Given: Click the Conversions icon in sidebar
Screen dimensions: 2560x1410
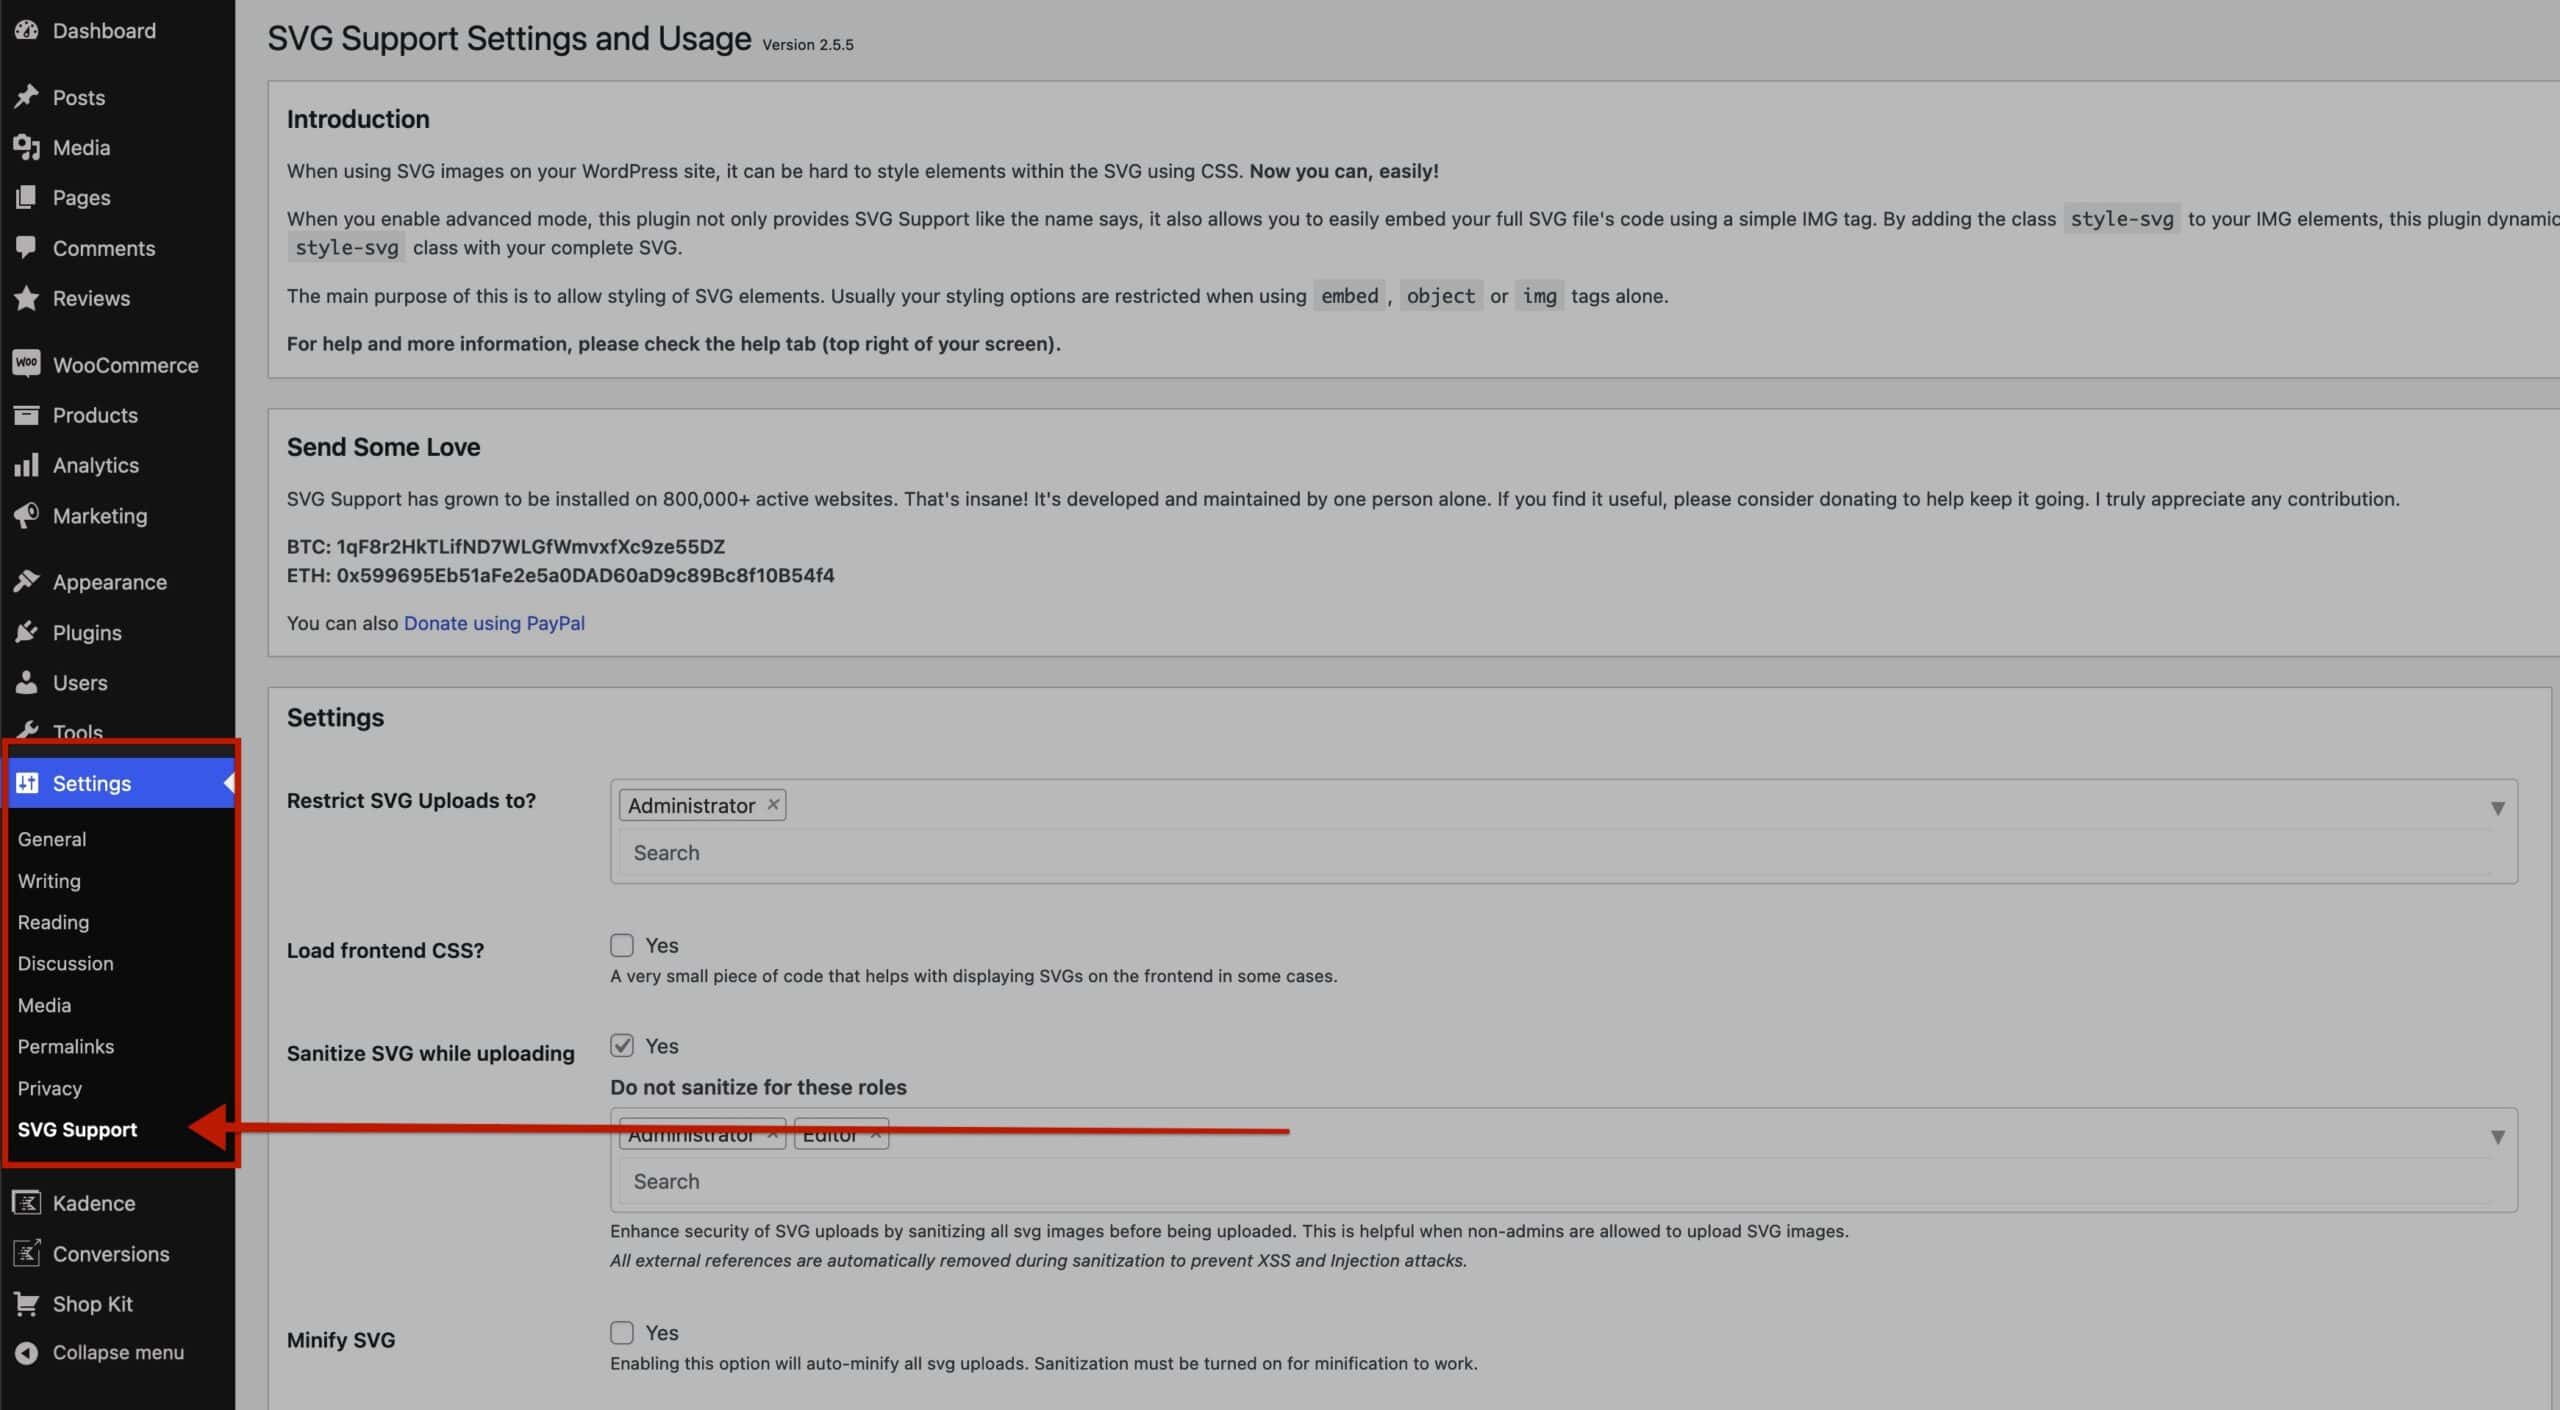Looking at the screenshot, I should pos(27,1253).
